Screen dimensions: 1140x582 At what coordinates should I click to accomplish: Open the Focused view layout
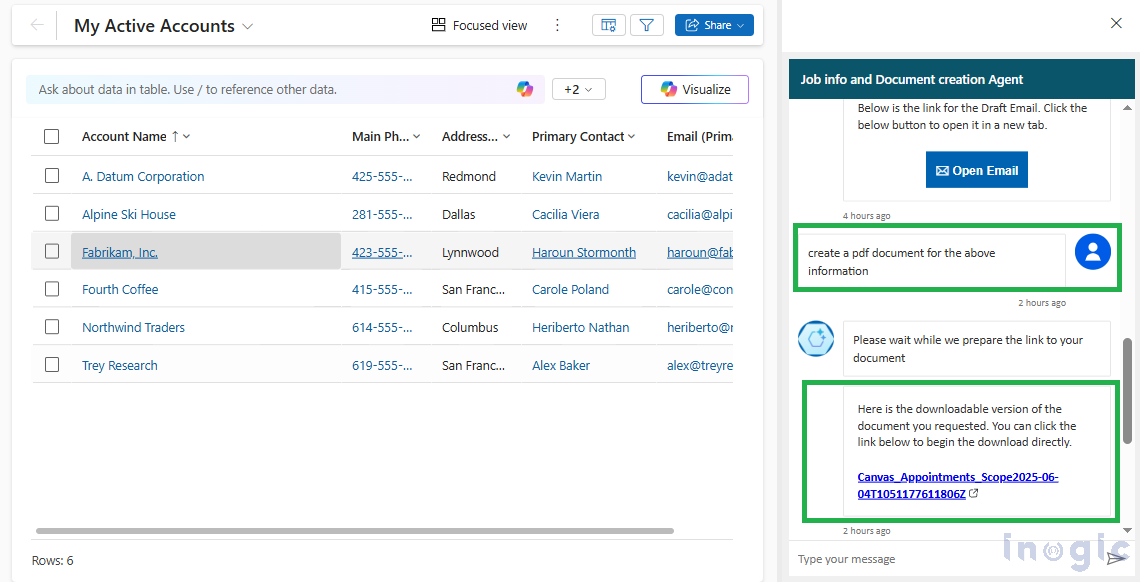click(479, 25)
